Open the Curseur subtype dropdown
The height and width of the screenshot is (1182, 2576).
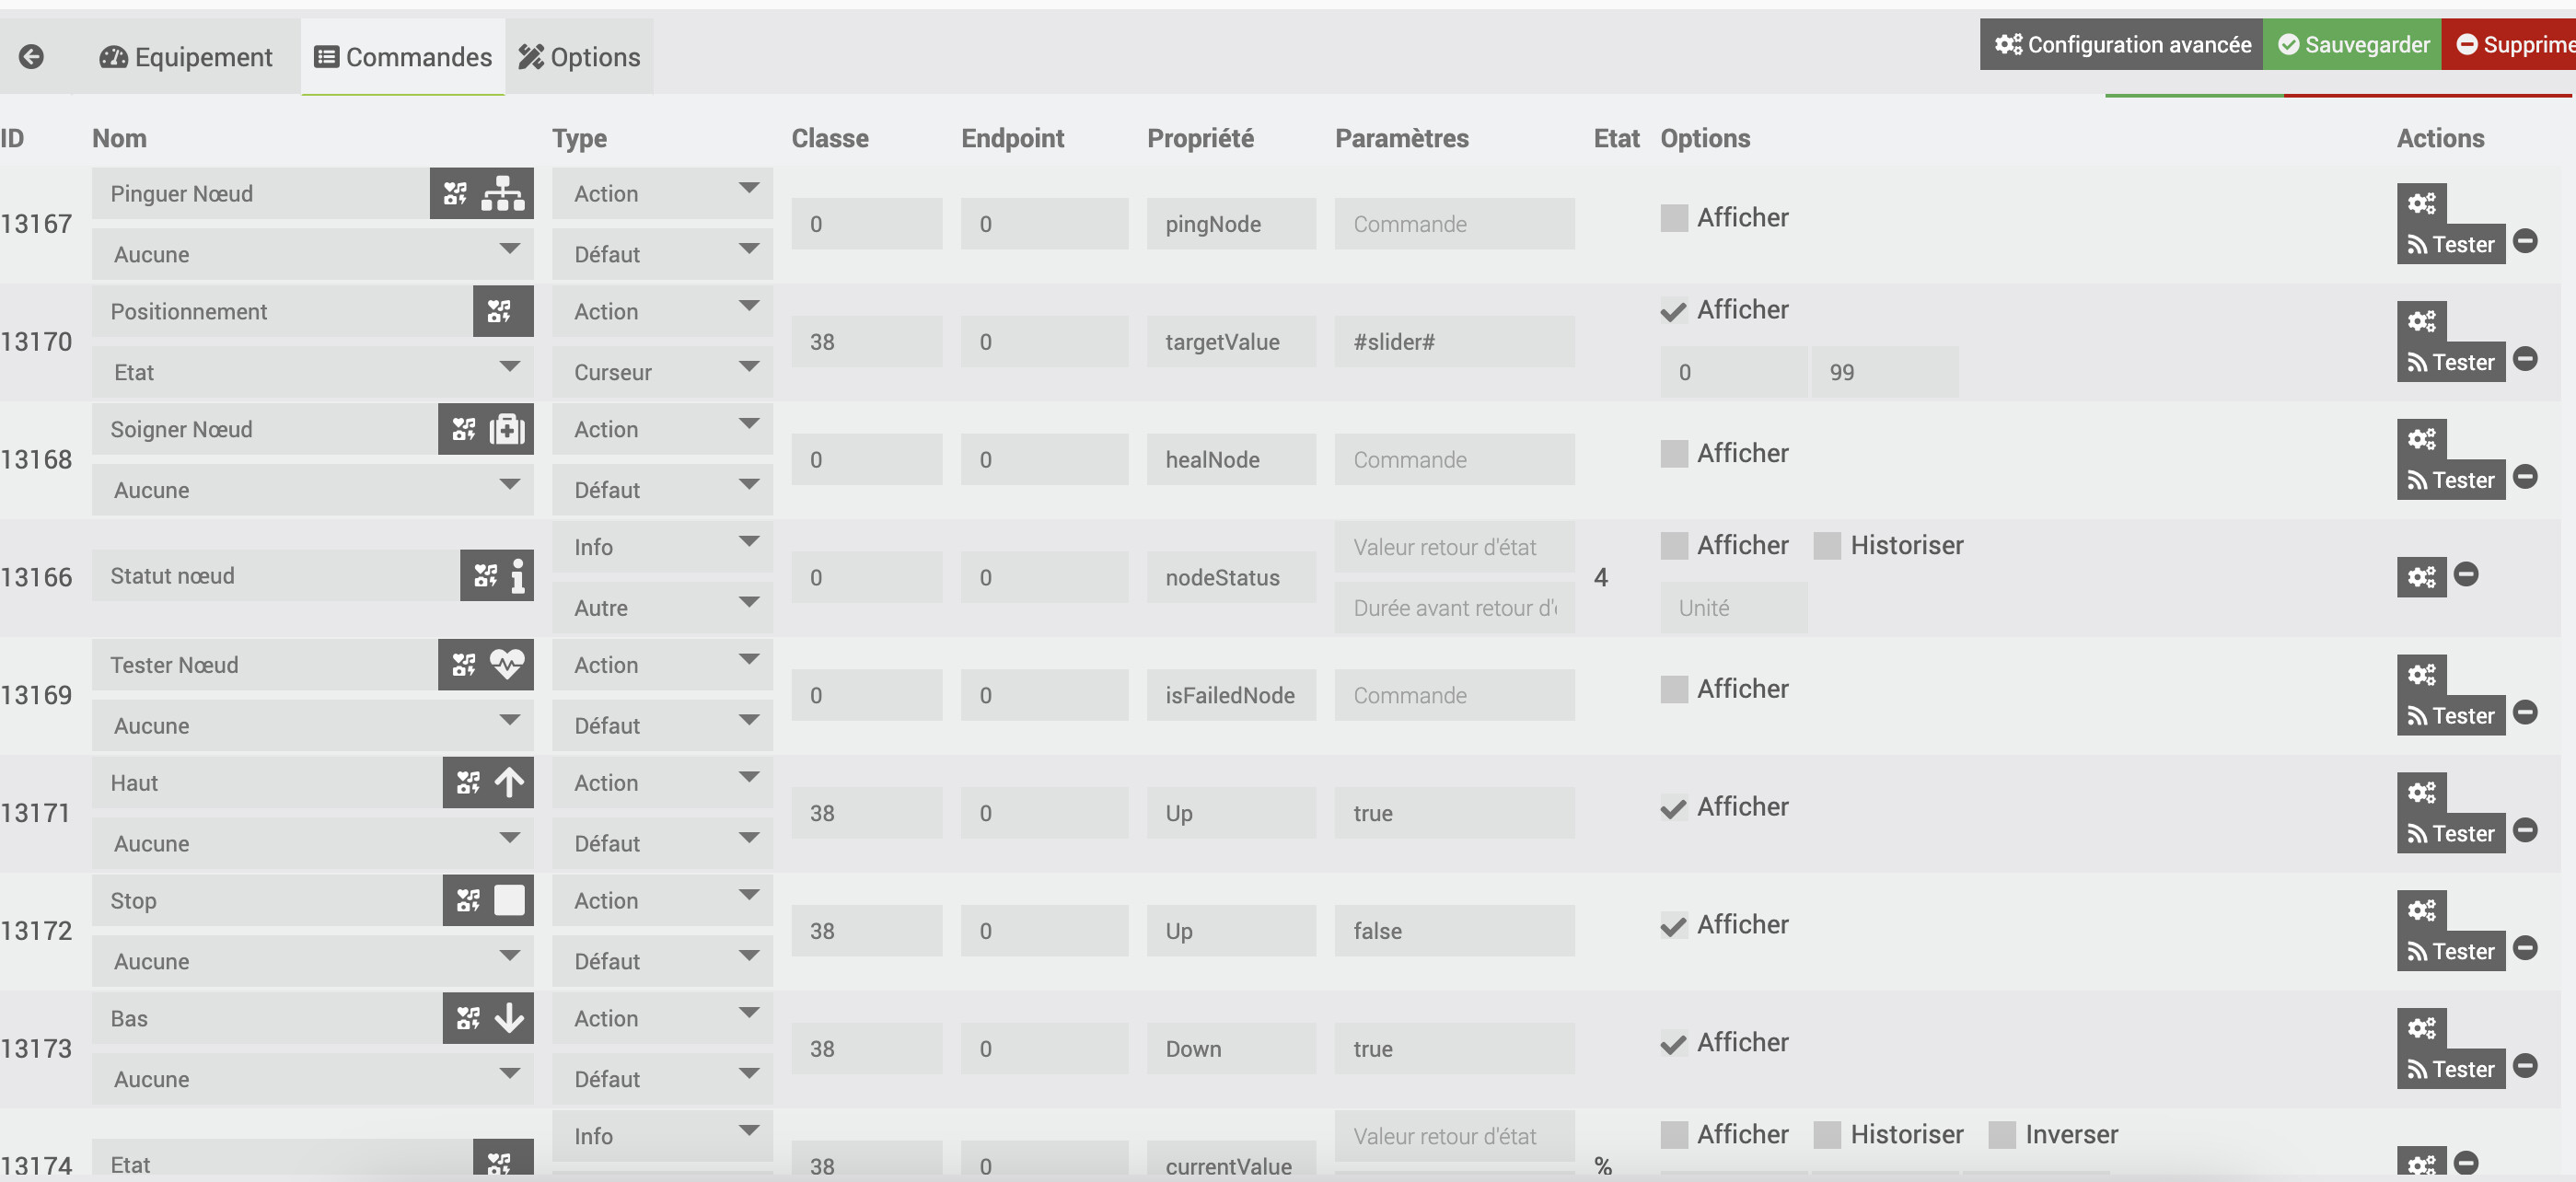click(x=662, y=372)
